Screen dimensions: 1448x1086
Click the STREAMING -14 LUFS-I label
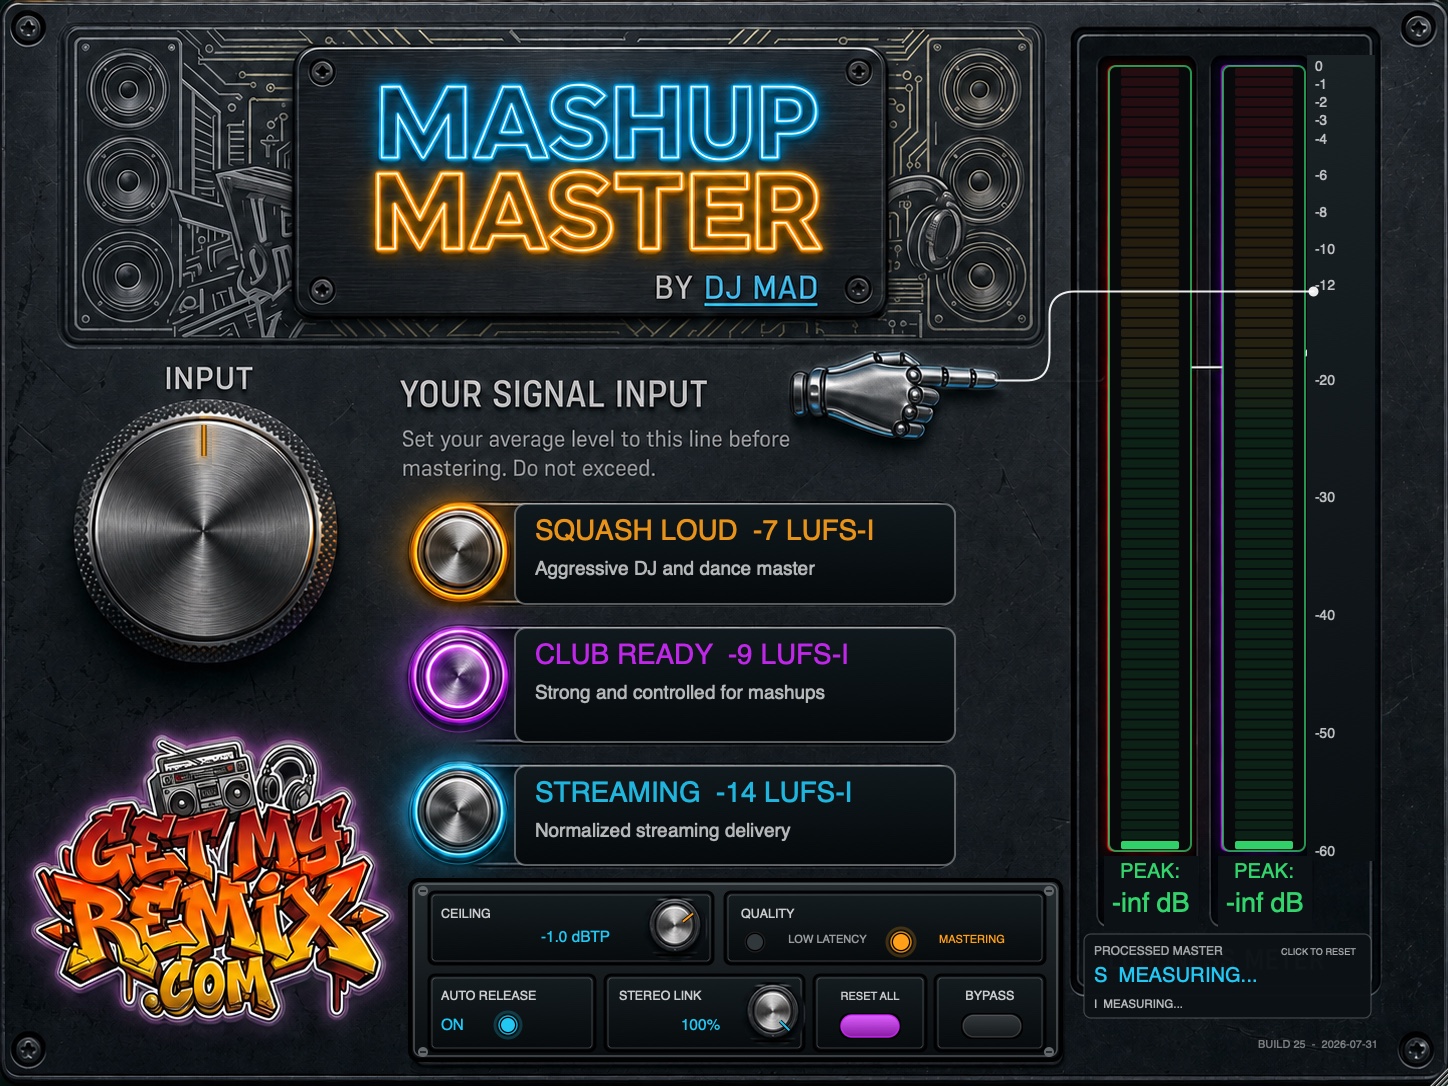pyautogui.click(x=693, y=792)
